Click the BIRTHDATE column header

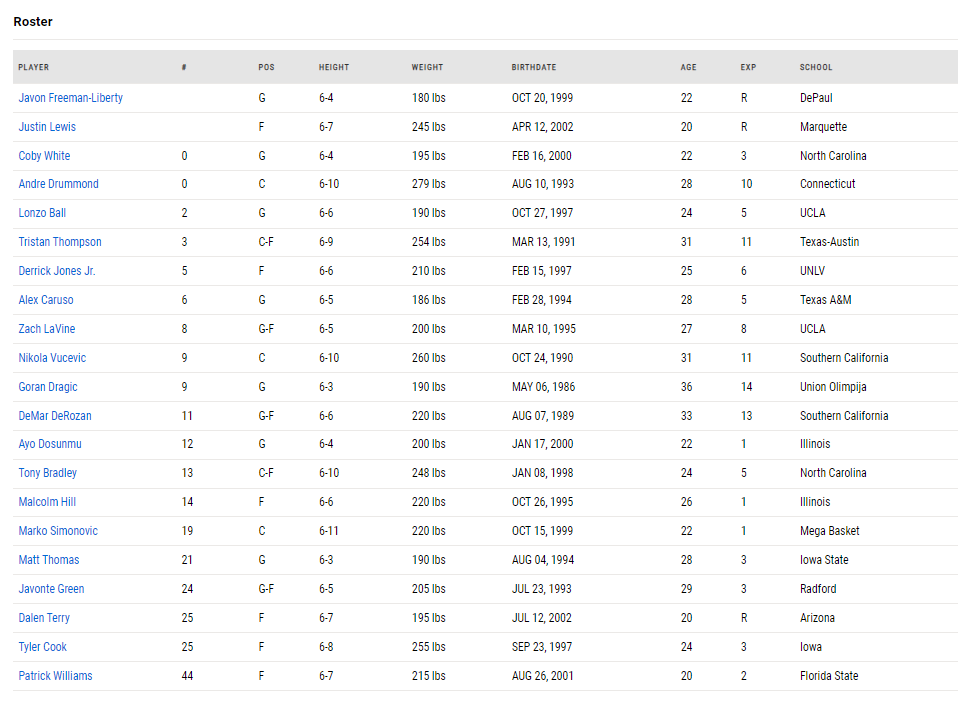tap(534, 67)
